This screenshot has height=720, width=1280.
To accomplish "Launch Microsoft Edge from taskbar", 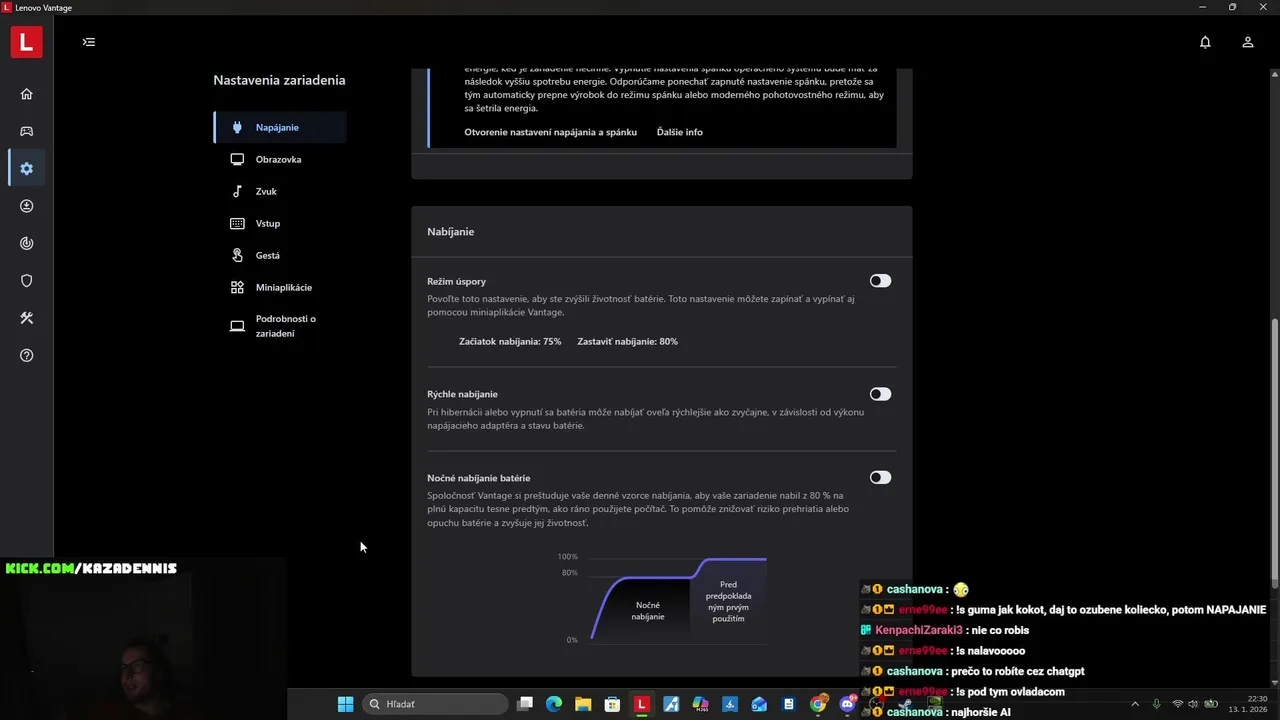I will [554, 704].
